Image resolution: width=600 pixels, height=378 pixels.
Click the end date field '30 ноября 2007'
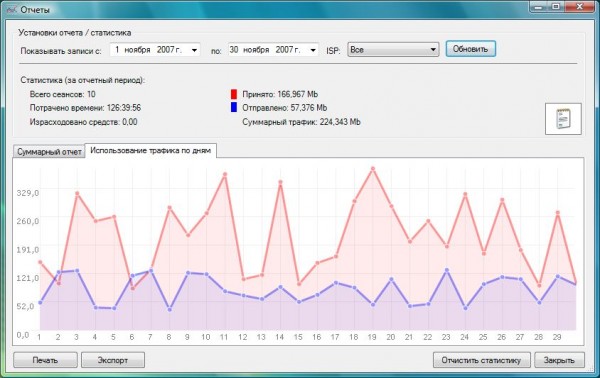(273, 50)
